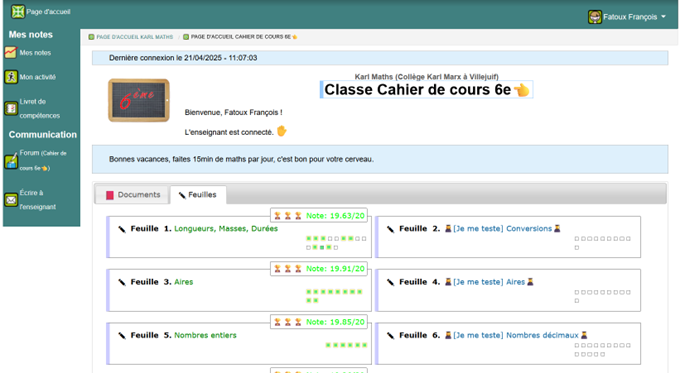Expand the Fatoux François user dropdown arrow

(663, 17)
